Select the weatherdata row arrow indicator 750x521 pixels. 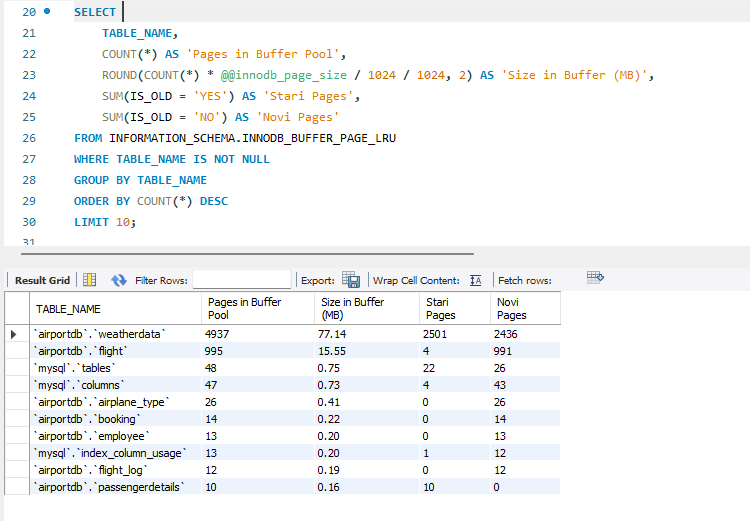pyautogui.click(x=14, y=334)
